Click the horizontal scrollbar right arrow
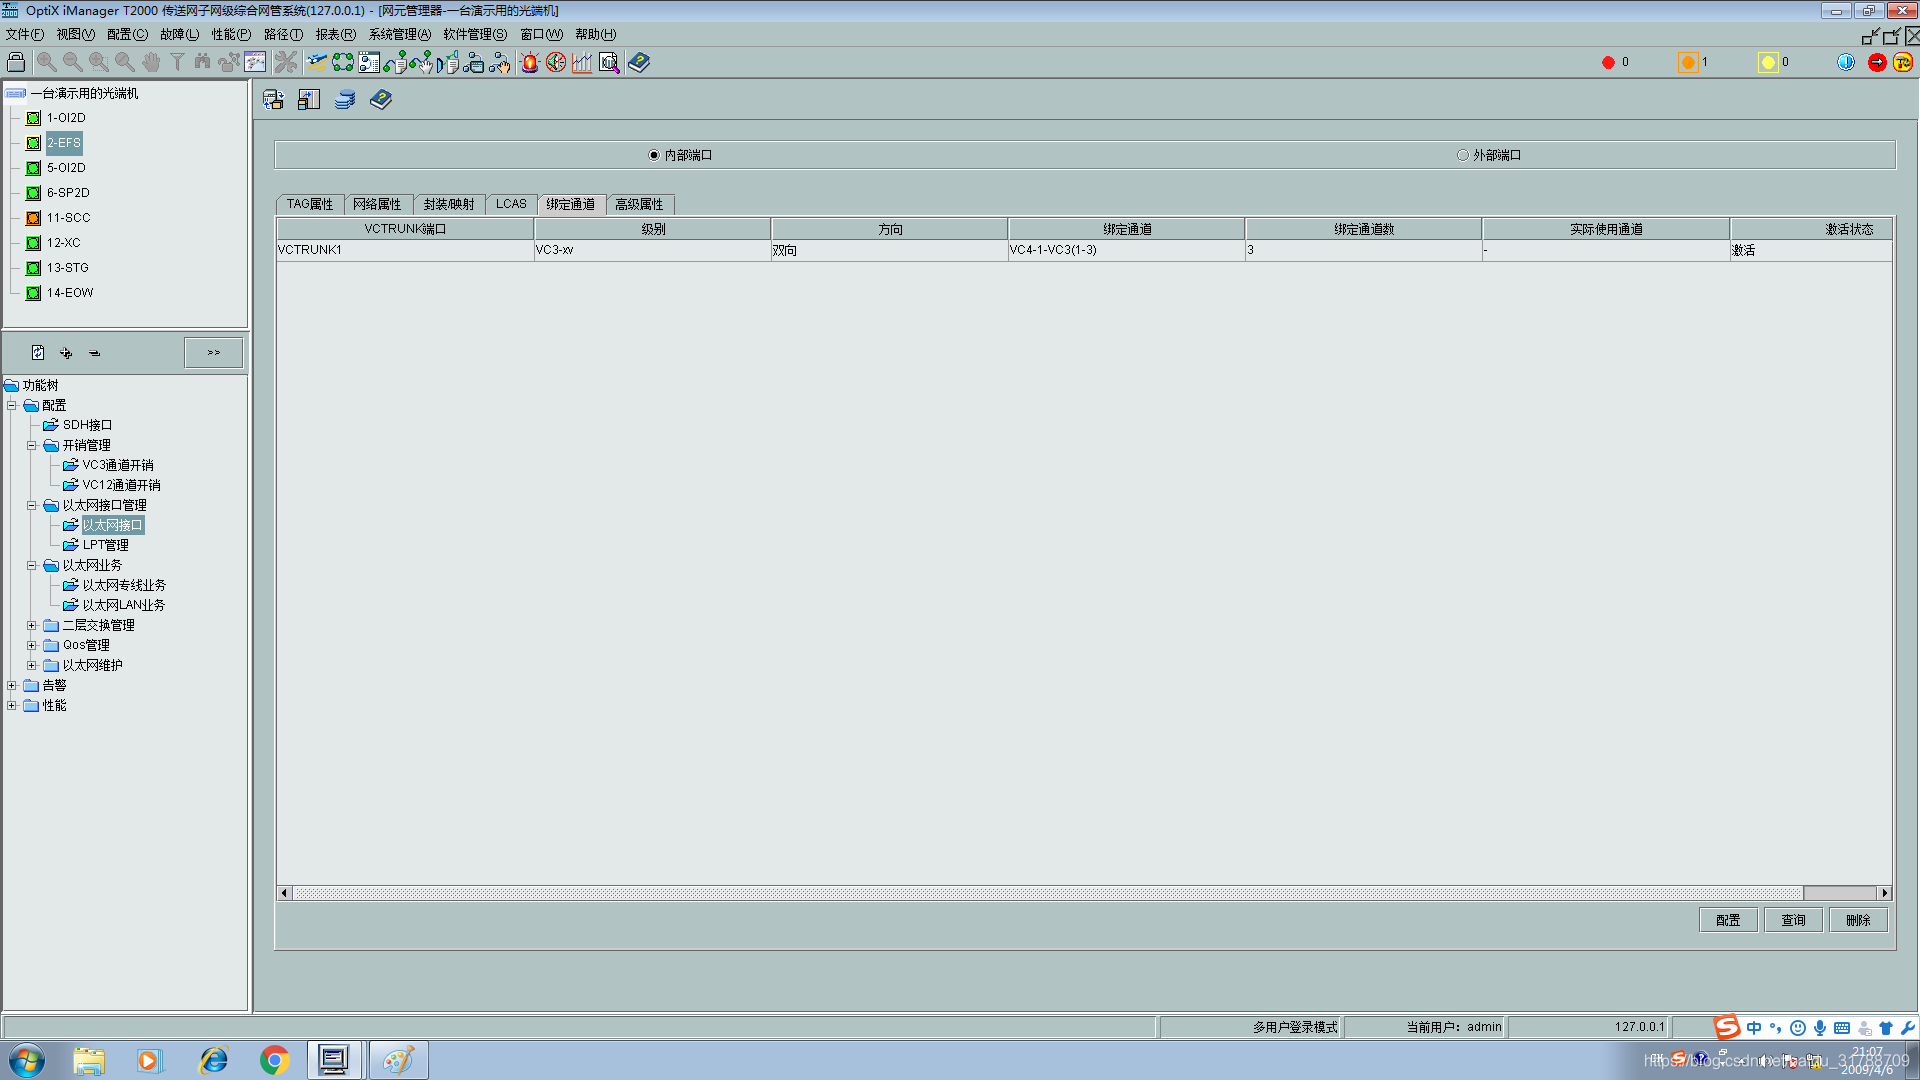This screenshot has height=1080, width=1920. tap(1885, 893)
